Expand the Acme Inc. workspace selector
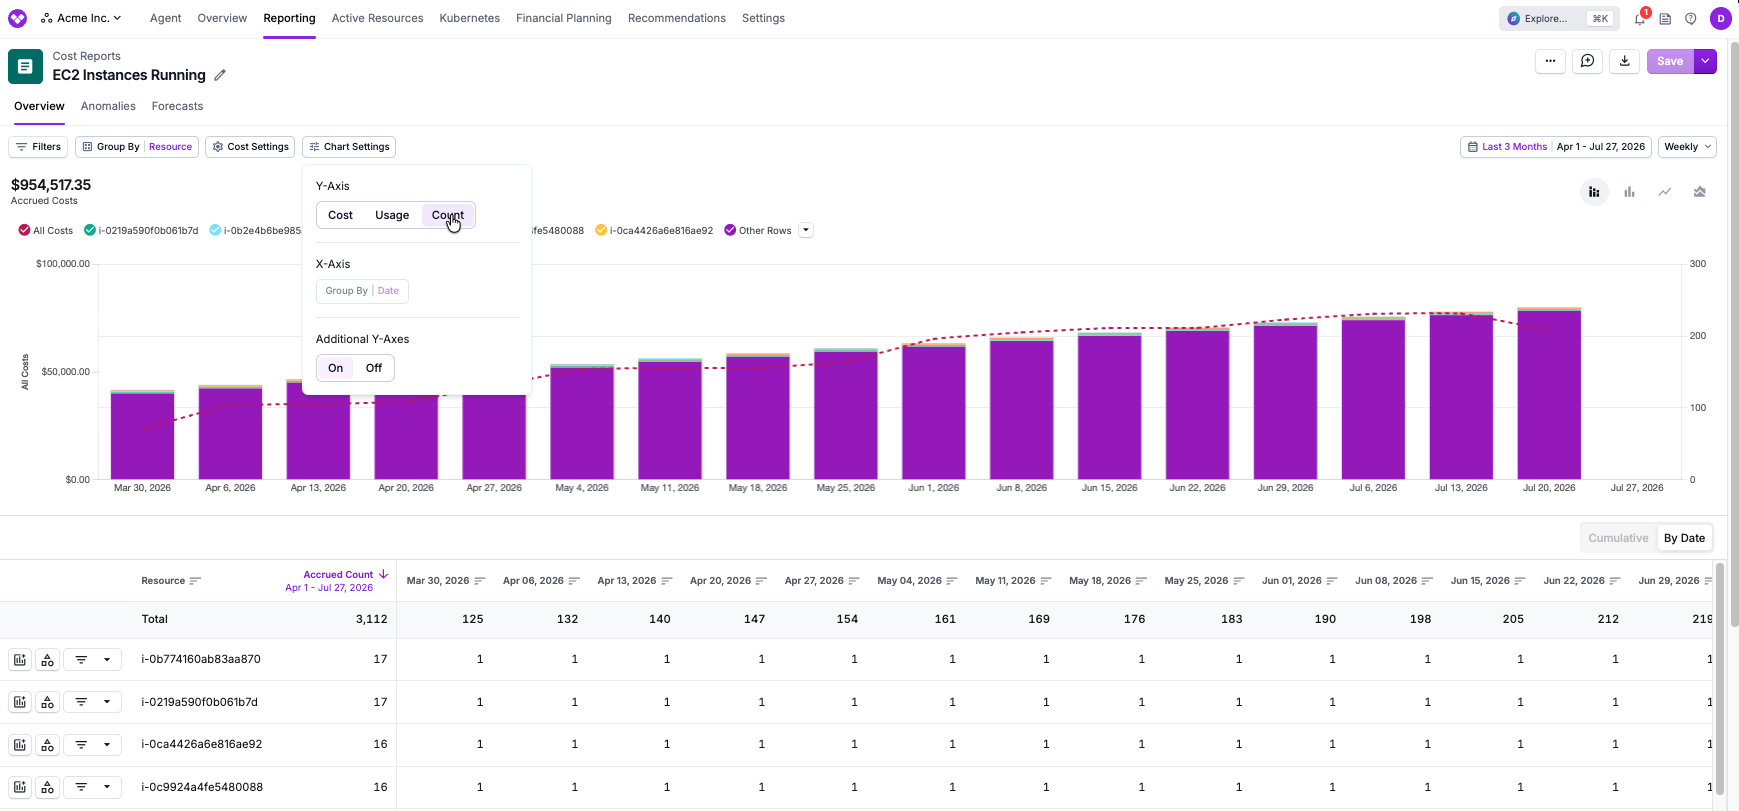 pos(81,18)
